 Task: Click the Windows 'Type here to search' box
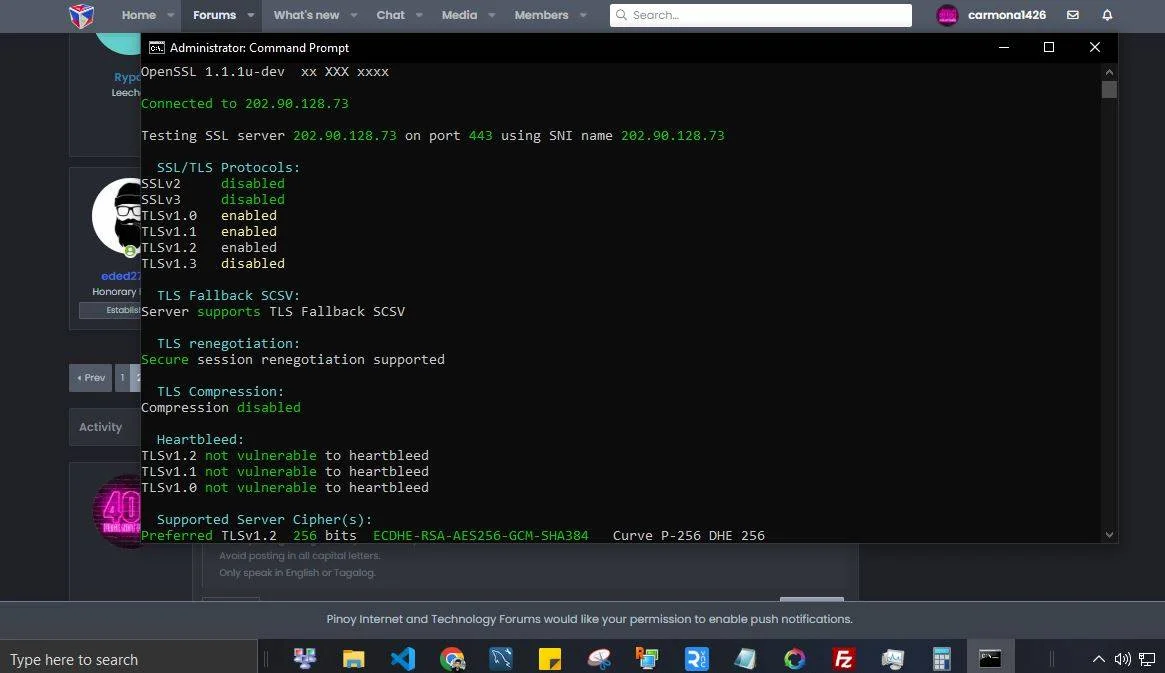click(x=129, y=659)
